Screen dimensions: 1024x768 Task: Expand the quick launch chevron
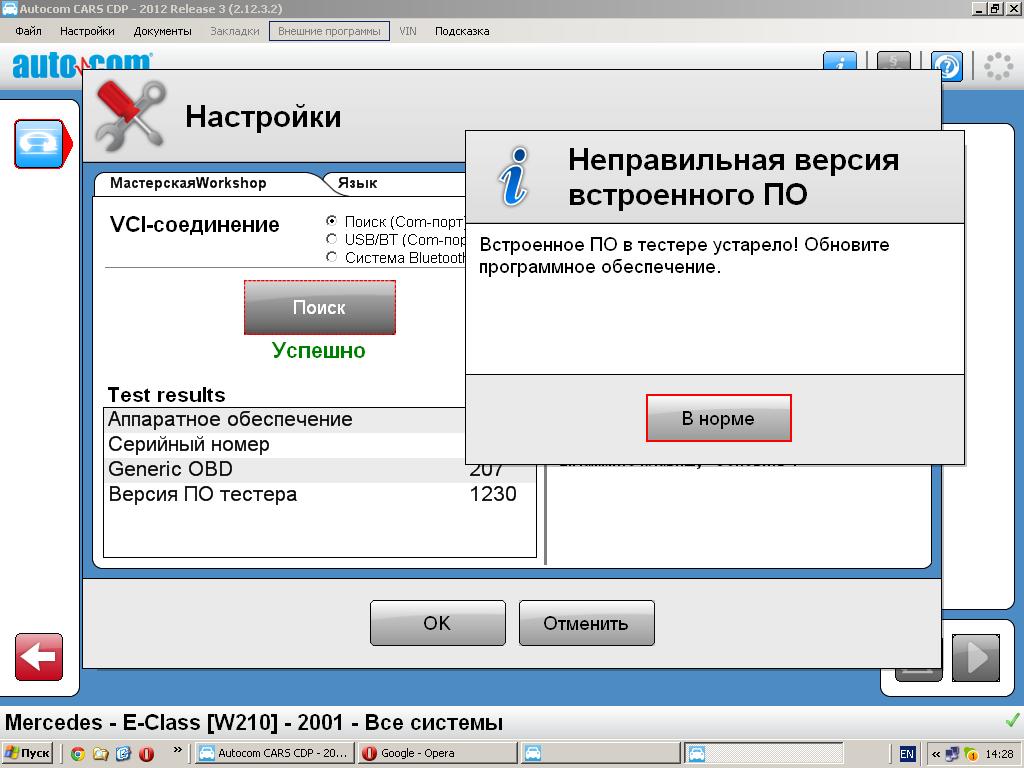click(178, 750)
